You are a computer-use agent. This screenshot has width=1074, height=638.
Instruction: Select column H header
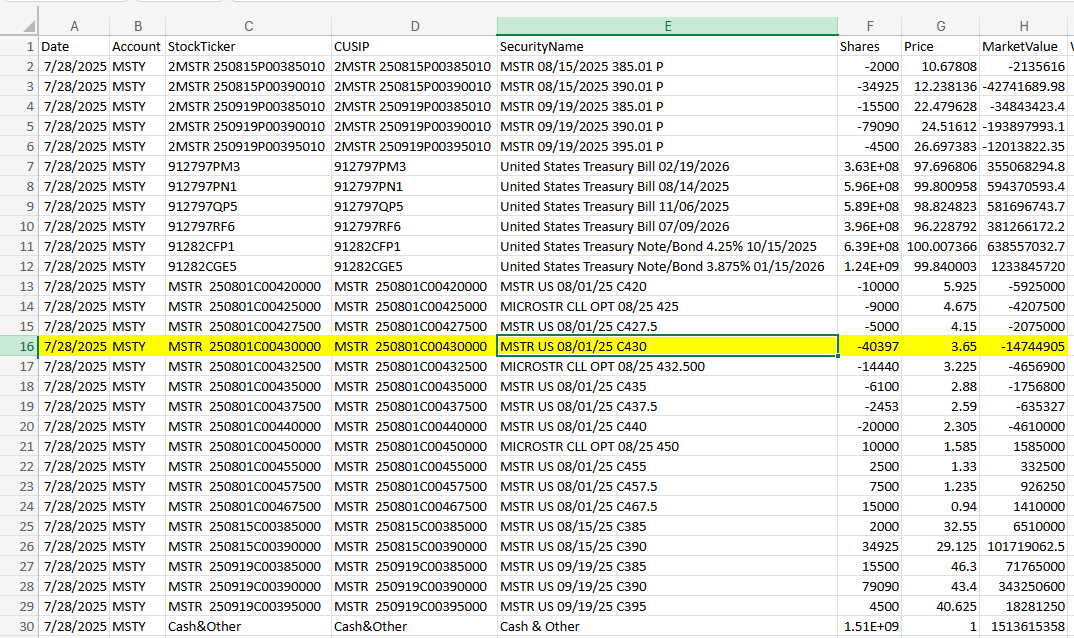coord(1023,26)
